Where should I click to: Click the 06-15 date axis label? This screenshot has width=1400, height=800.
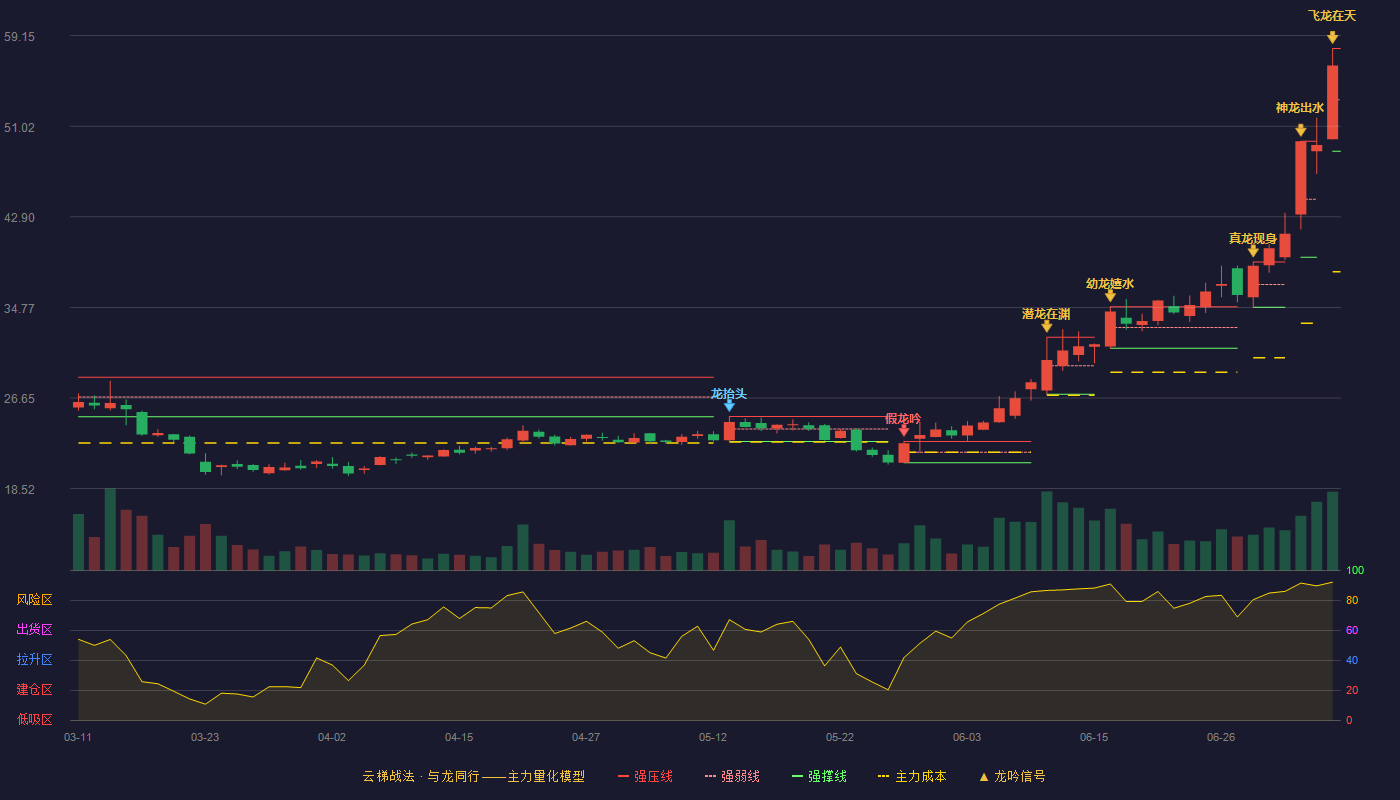pyautogui.click(x=1094, y=737)
